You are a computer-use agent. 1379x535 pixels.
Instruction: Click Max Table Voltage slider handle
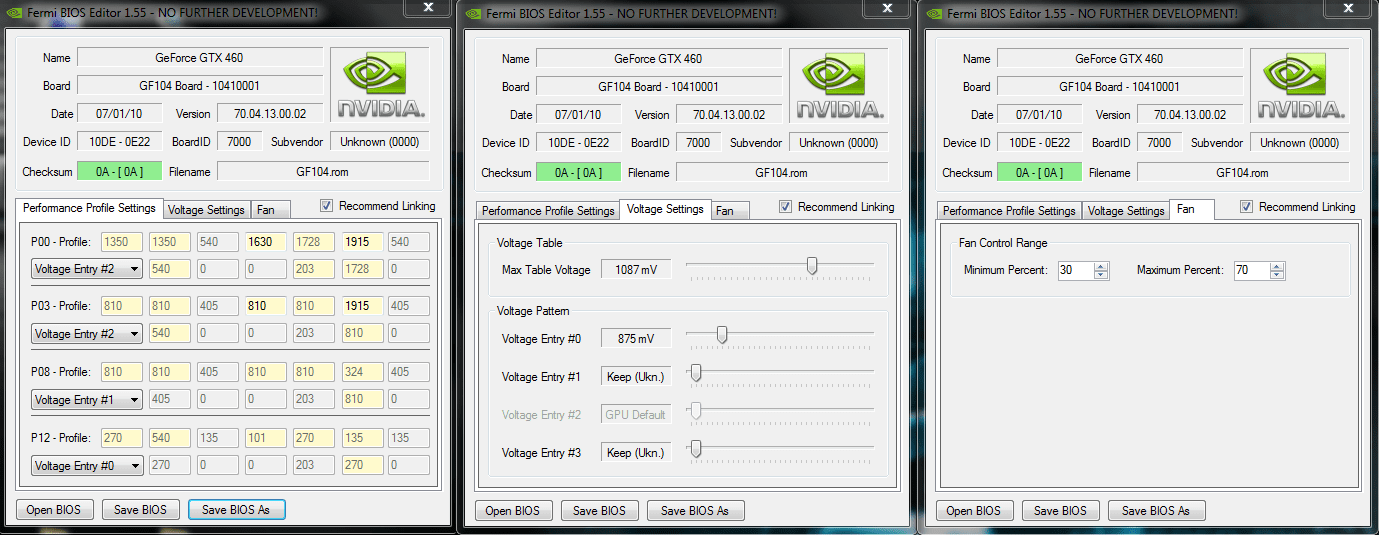(x=812, y=265)
